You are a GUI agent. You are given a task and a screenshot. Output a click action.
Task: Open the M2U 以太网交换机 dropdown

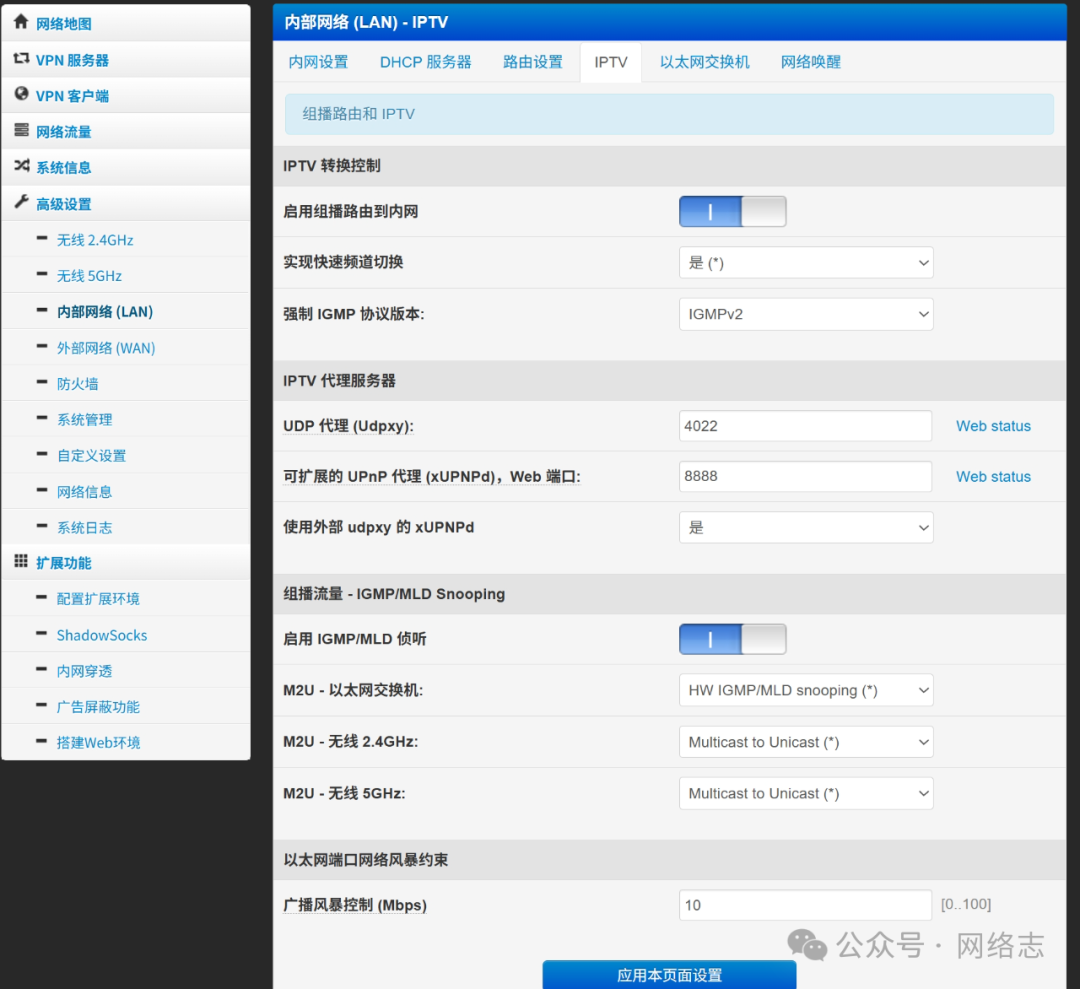pos(805,690)
